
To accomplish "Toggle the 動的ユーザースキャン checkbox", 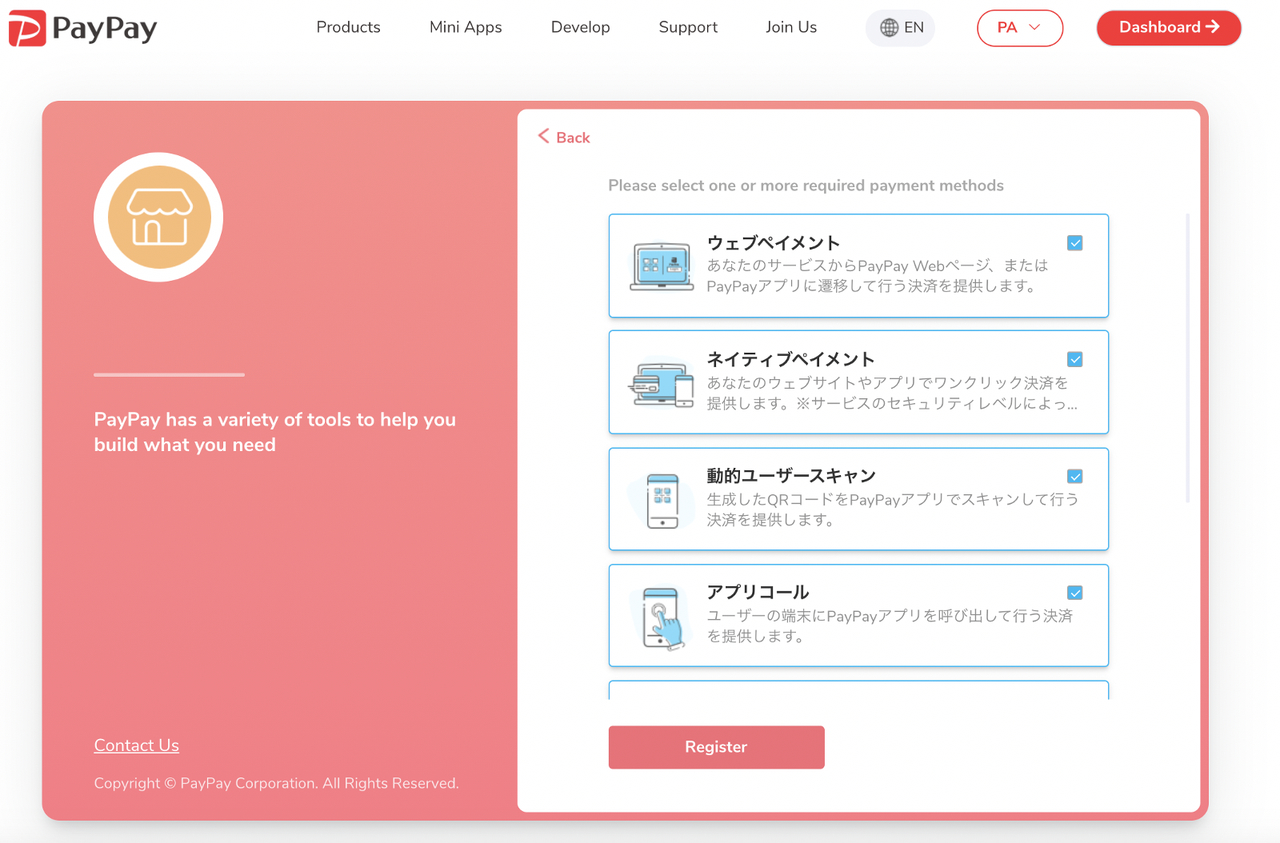I will (x=1075, y=477).
